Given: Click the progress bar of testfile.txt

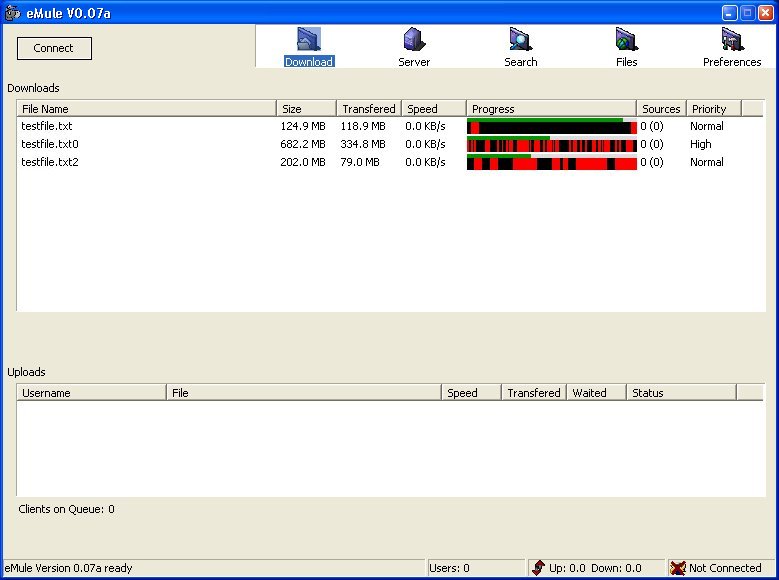Looking at the screenshot, I should pos(551,126).
